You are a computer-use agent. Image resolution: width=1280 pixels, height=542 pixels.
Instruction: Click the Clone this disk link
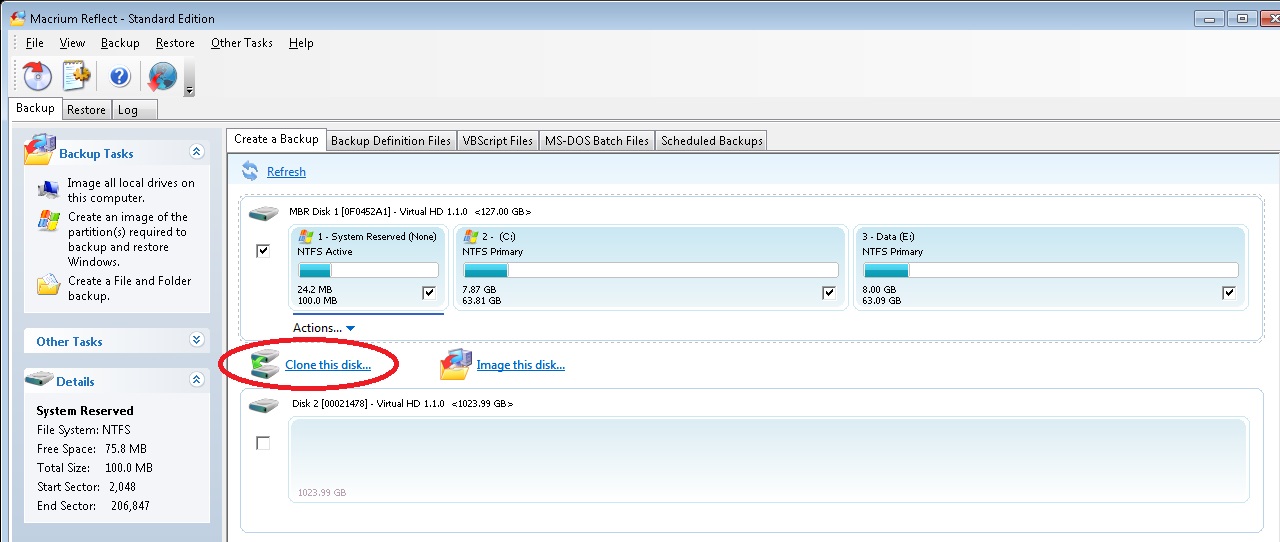tap(328, 365)
